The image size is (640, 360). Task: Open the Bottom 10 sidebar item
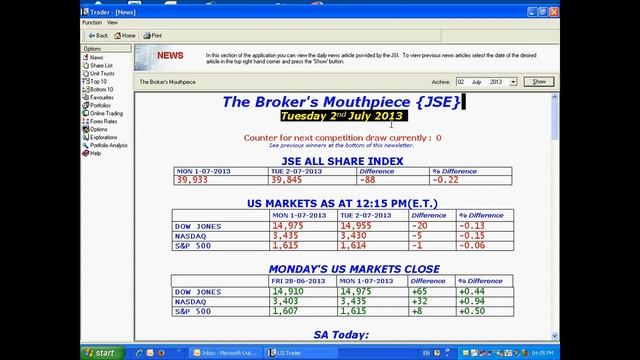(x=98, y=89)
